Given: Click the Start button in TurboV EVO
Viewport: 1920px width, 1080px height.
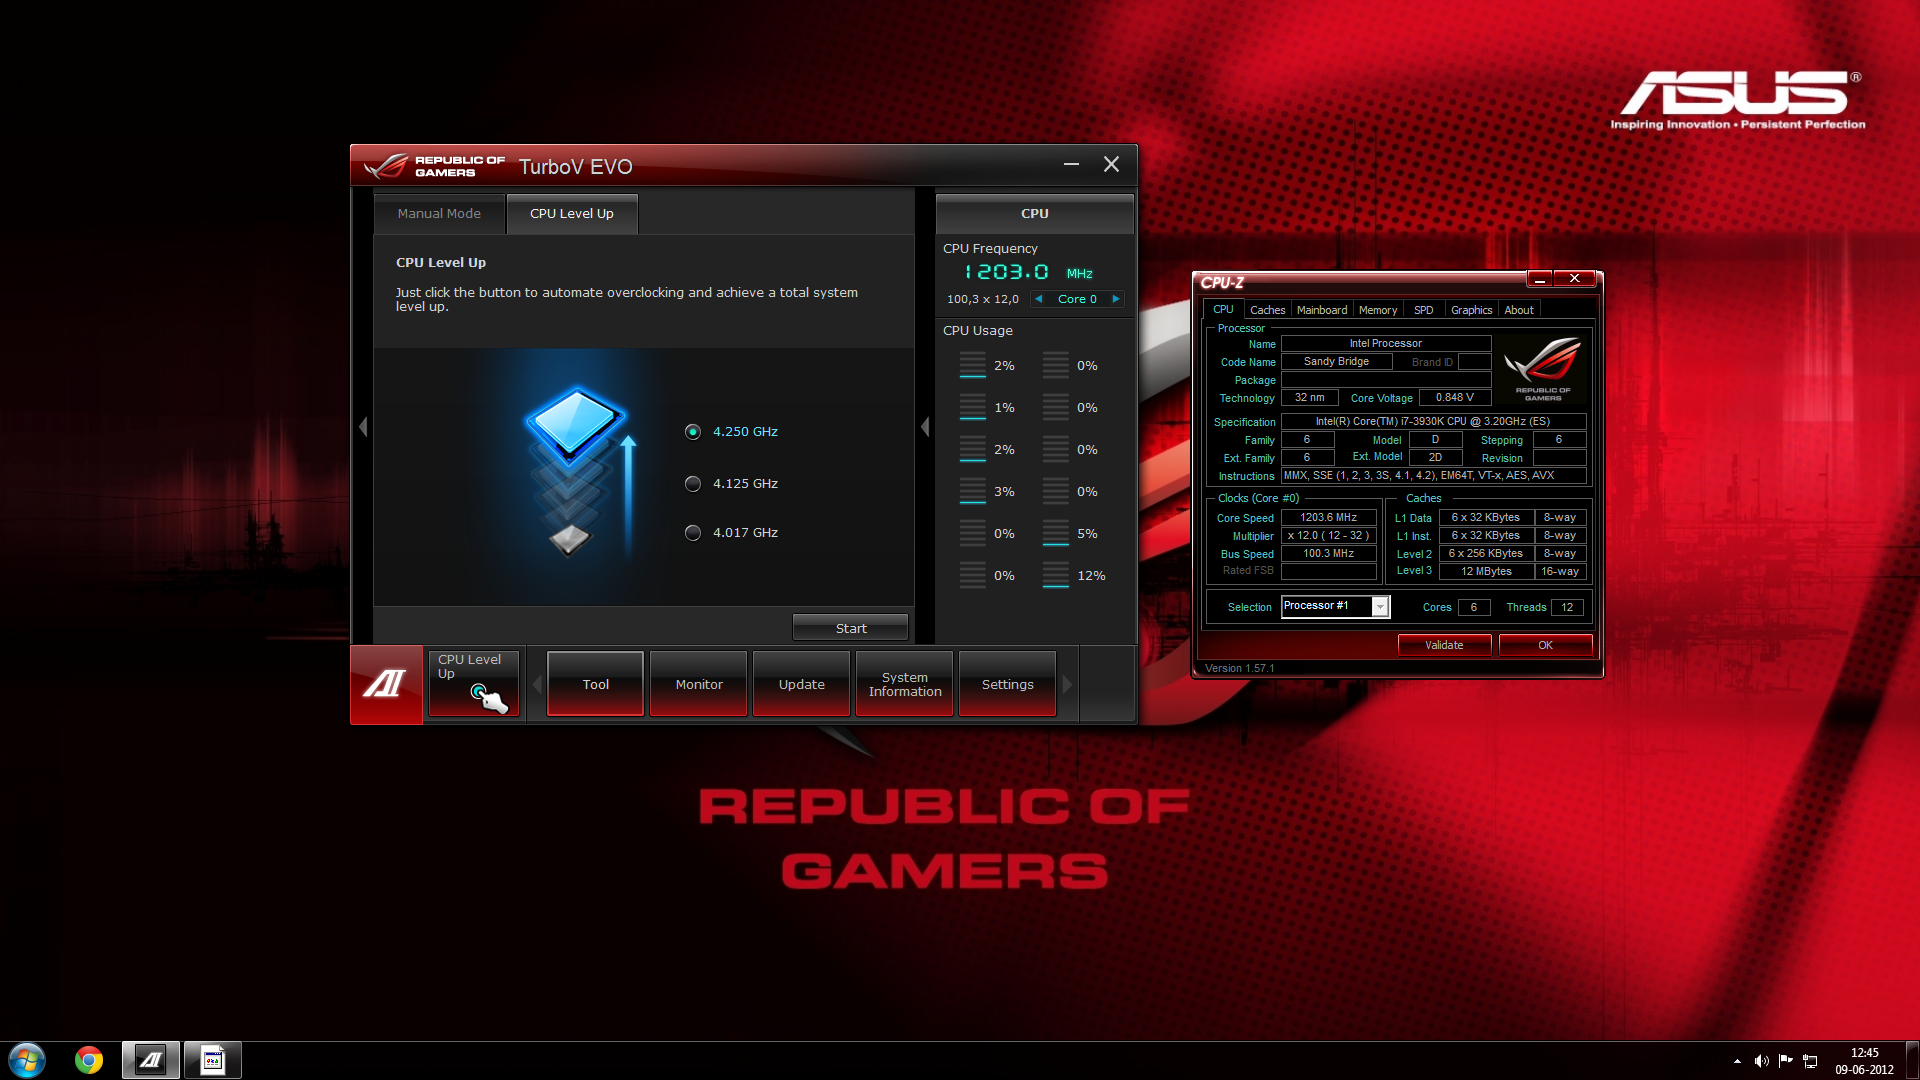Looking at the screenshot, I should click(851, 628).
